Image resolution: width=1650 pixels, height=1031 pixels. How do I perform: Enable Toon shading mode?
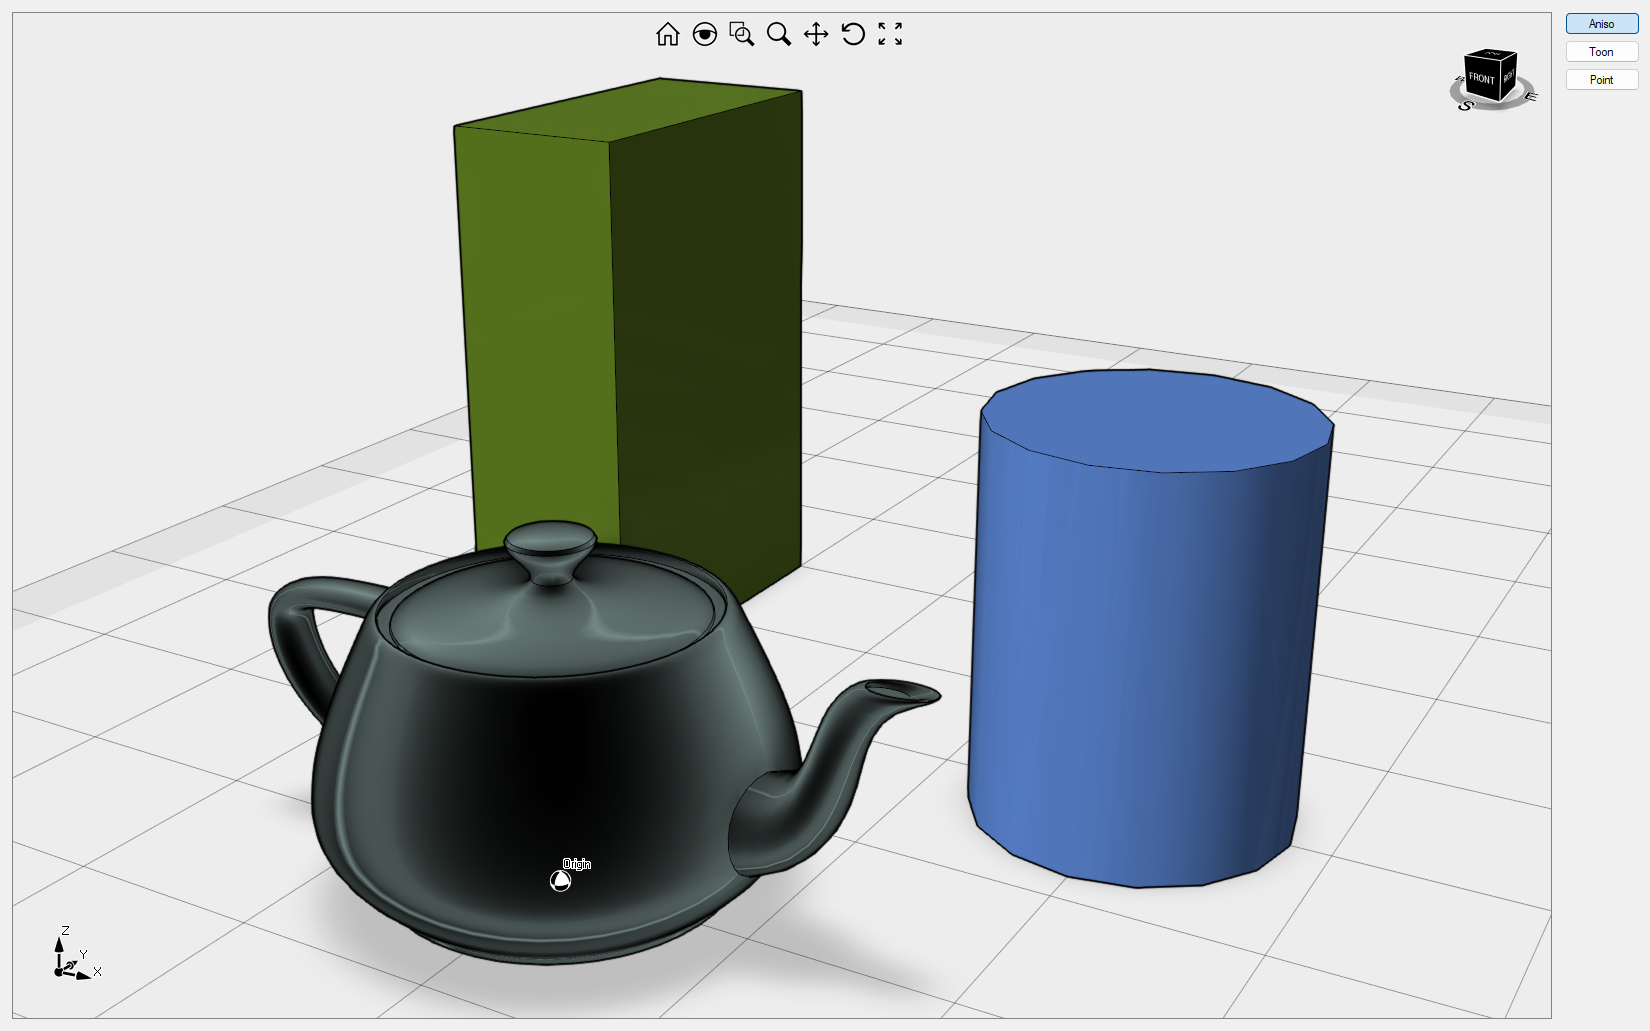click(x=1600, y=51)
